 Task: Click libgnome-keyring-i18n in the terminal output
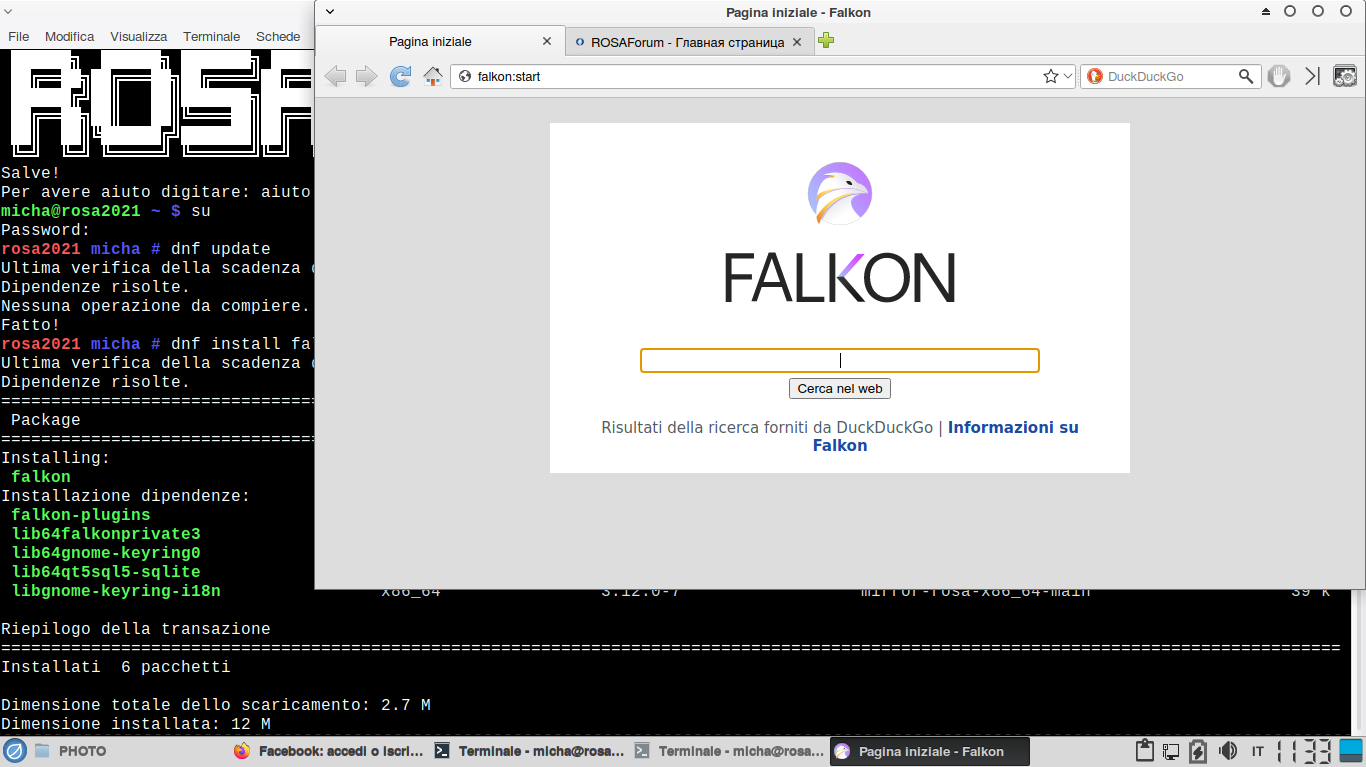click(x=116, y=591)
